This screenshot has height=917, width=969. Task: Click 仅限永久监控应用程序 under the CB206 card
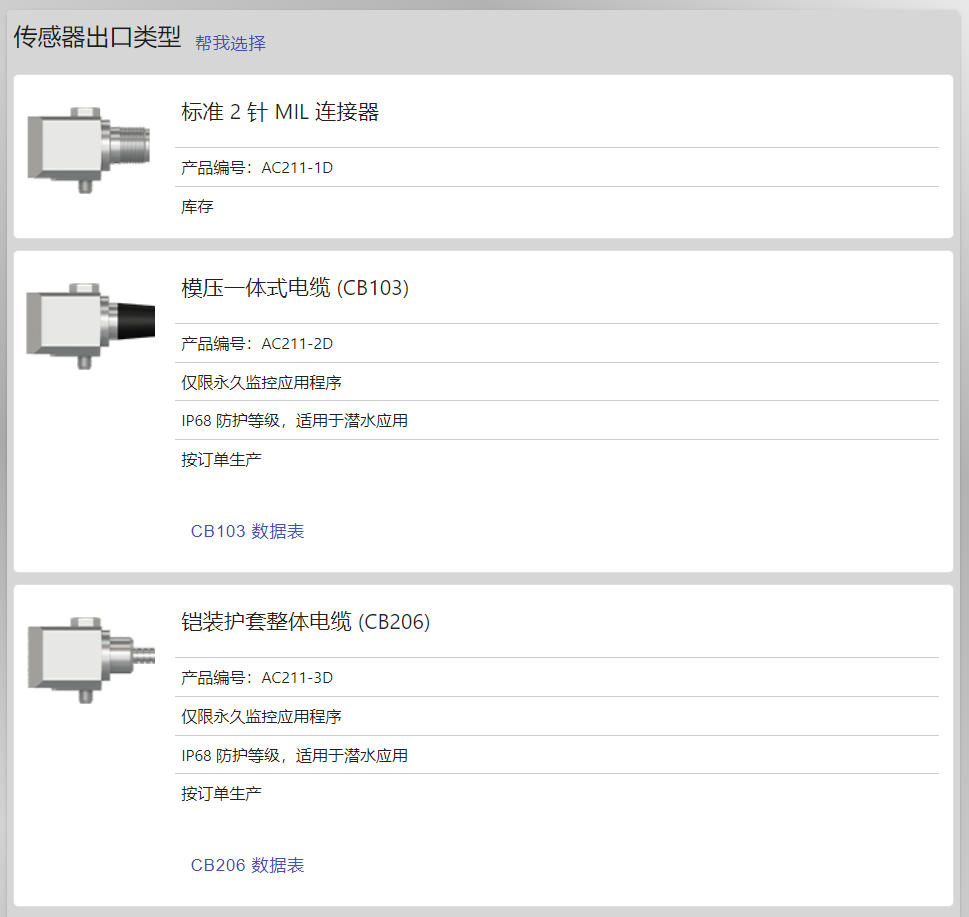261,717
